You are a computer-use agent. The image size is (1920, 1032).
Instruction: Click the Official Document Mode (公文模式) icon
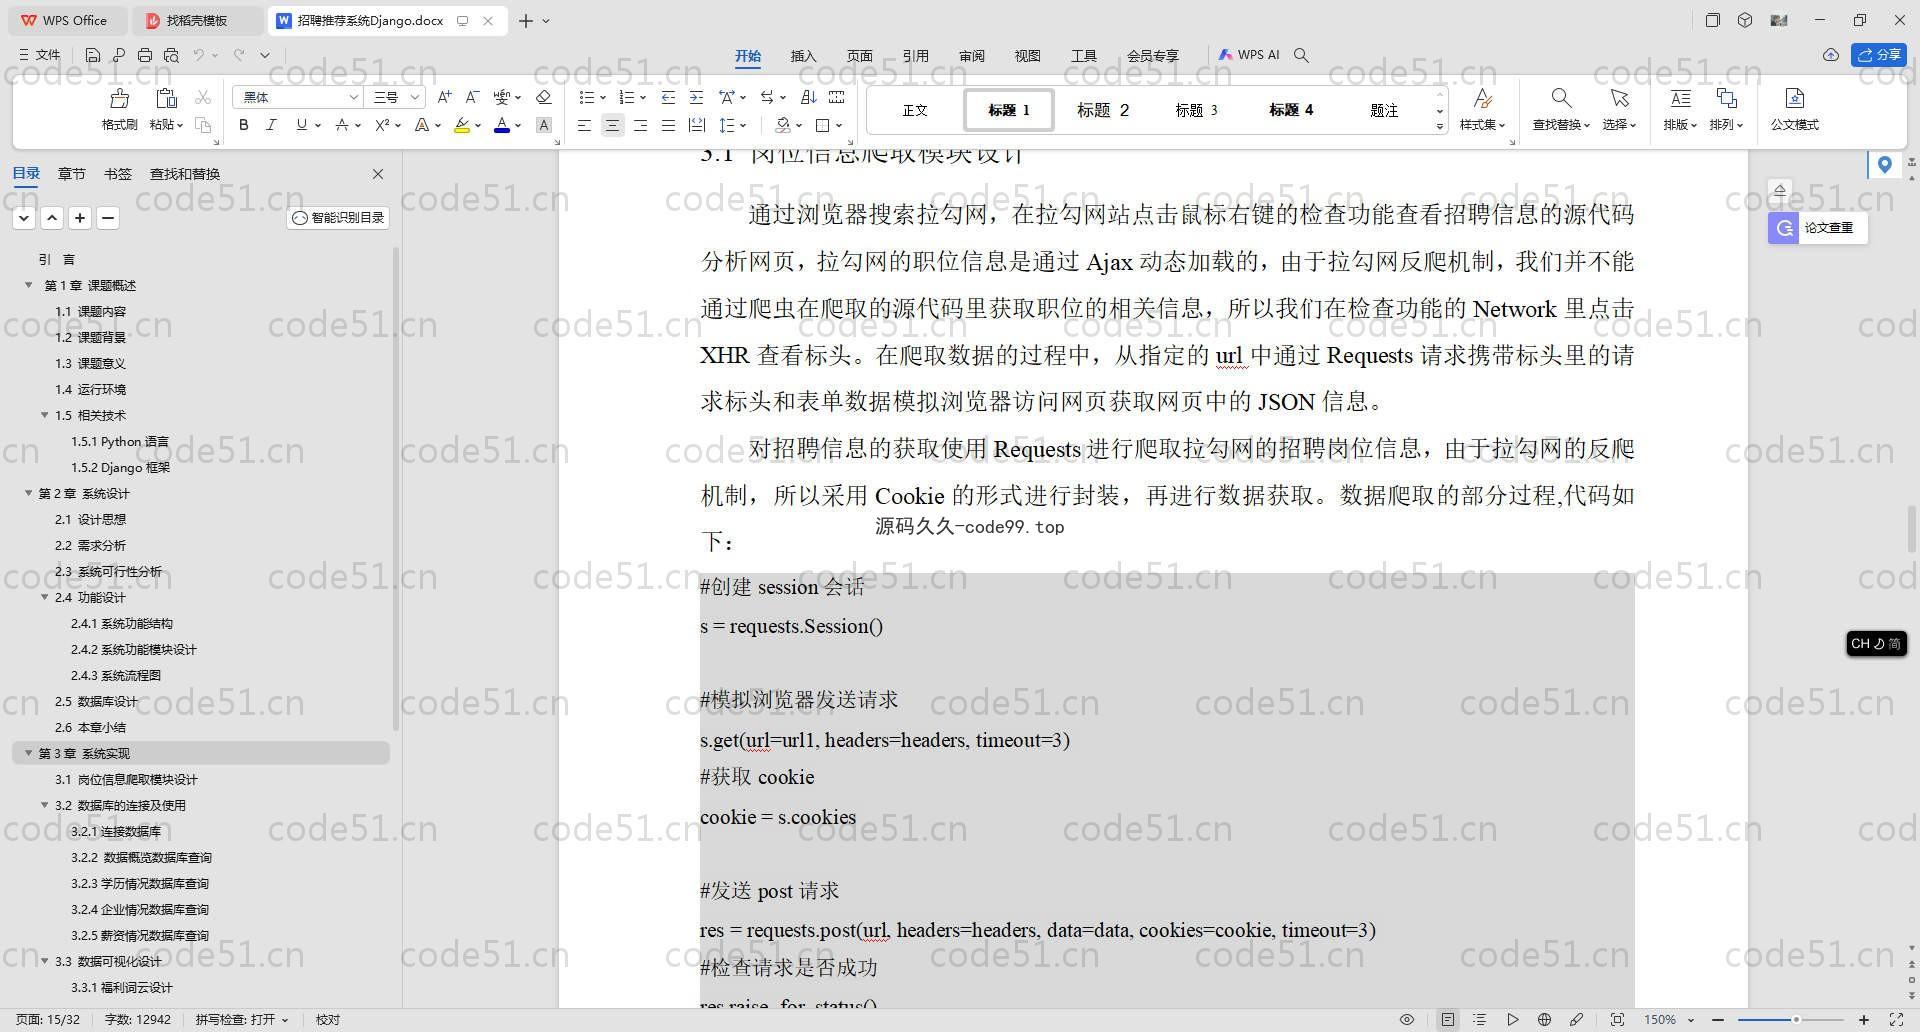click(x=1795, y=98)
